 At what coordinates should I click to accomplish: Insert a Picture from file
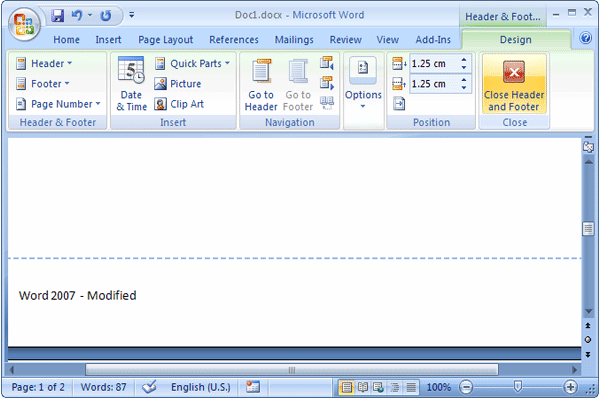pyautogui.click(x=178, y=83)
